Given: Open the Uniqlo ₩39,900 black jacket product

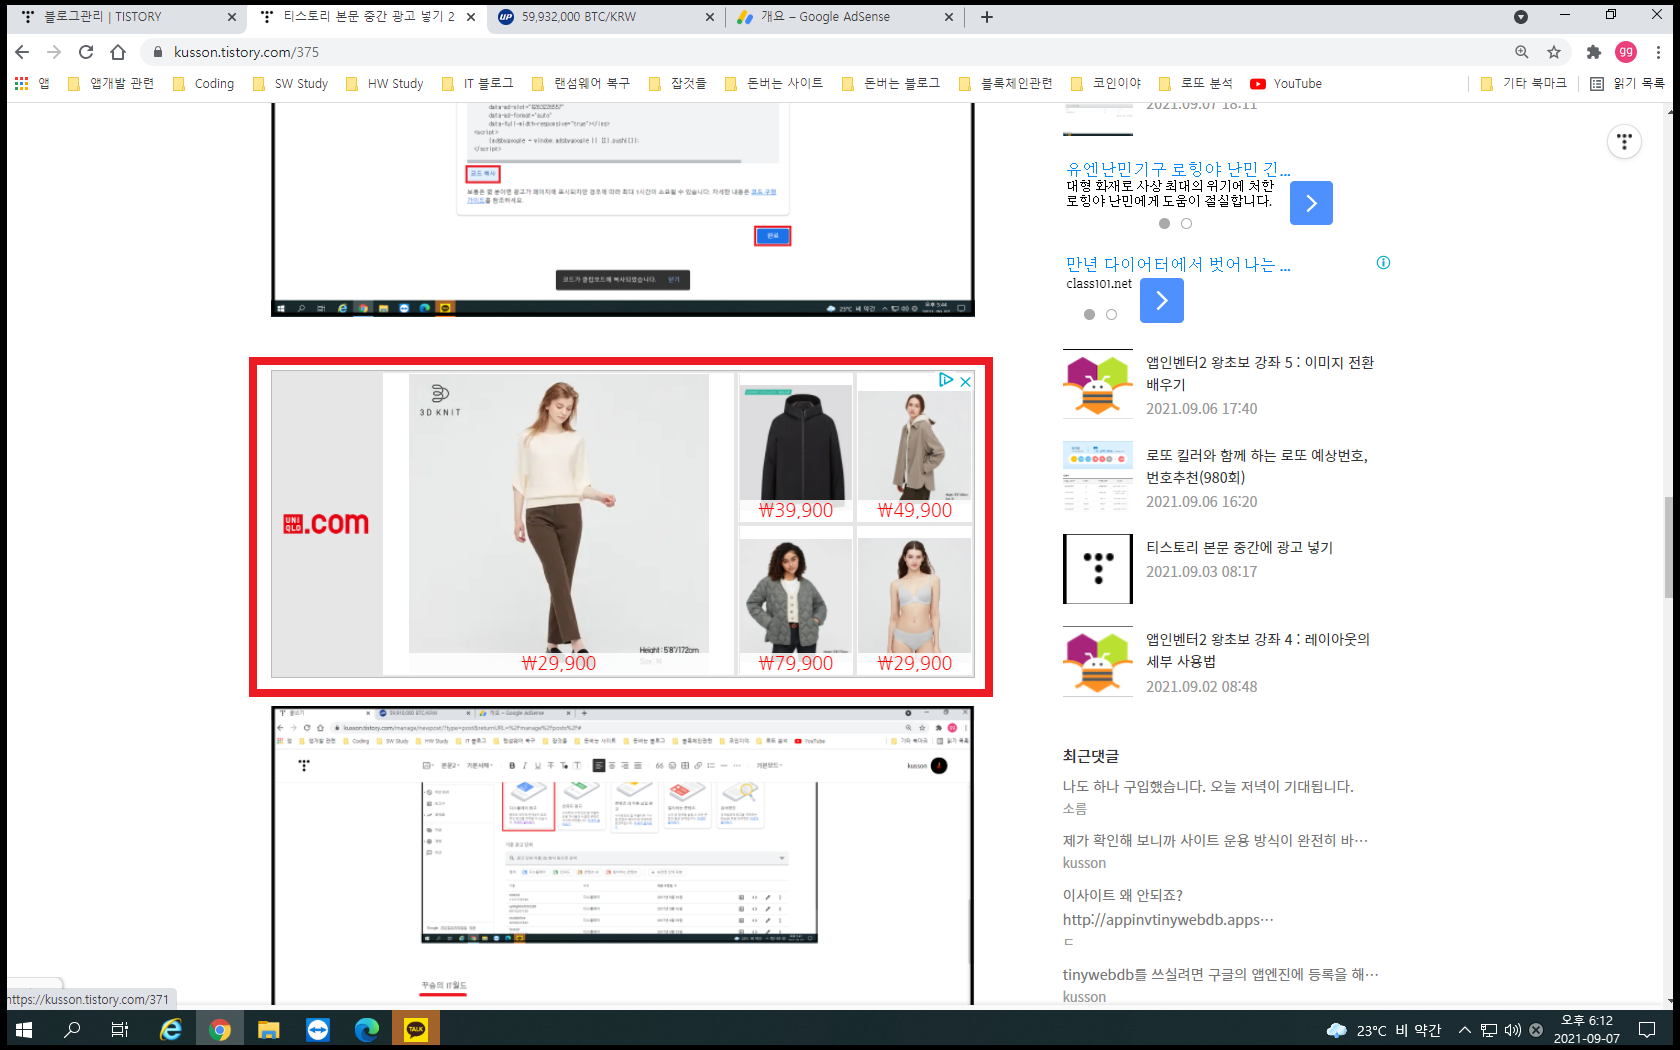Looking at the screenshot, I should tap(796, 448).
